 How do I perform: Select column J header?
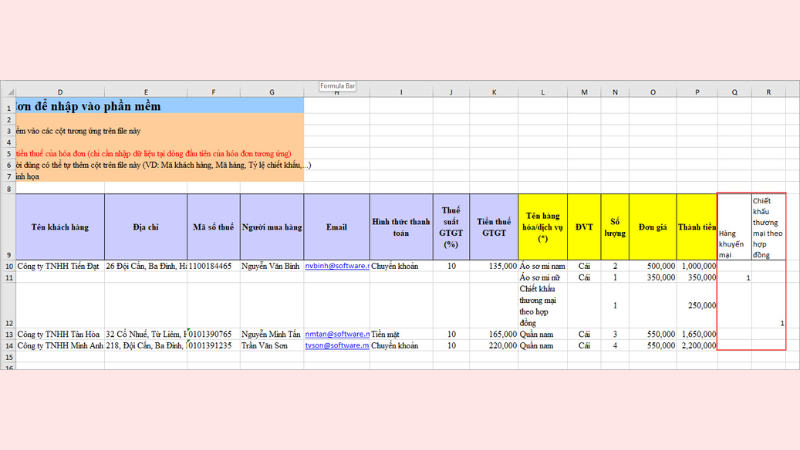451,92
